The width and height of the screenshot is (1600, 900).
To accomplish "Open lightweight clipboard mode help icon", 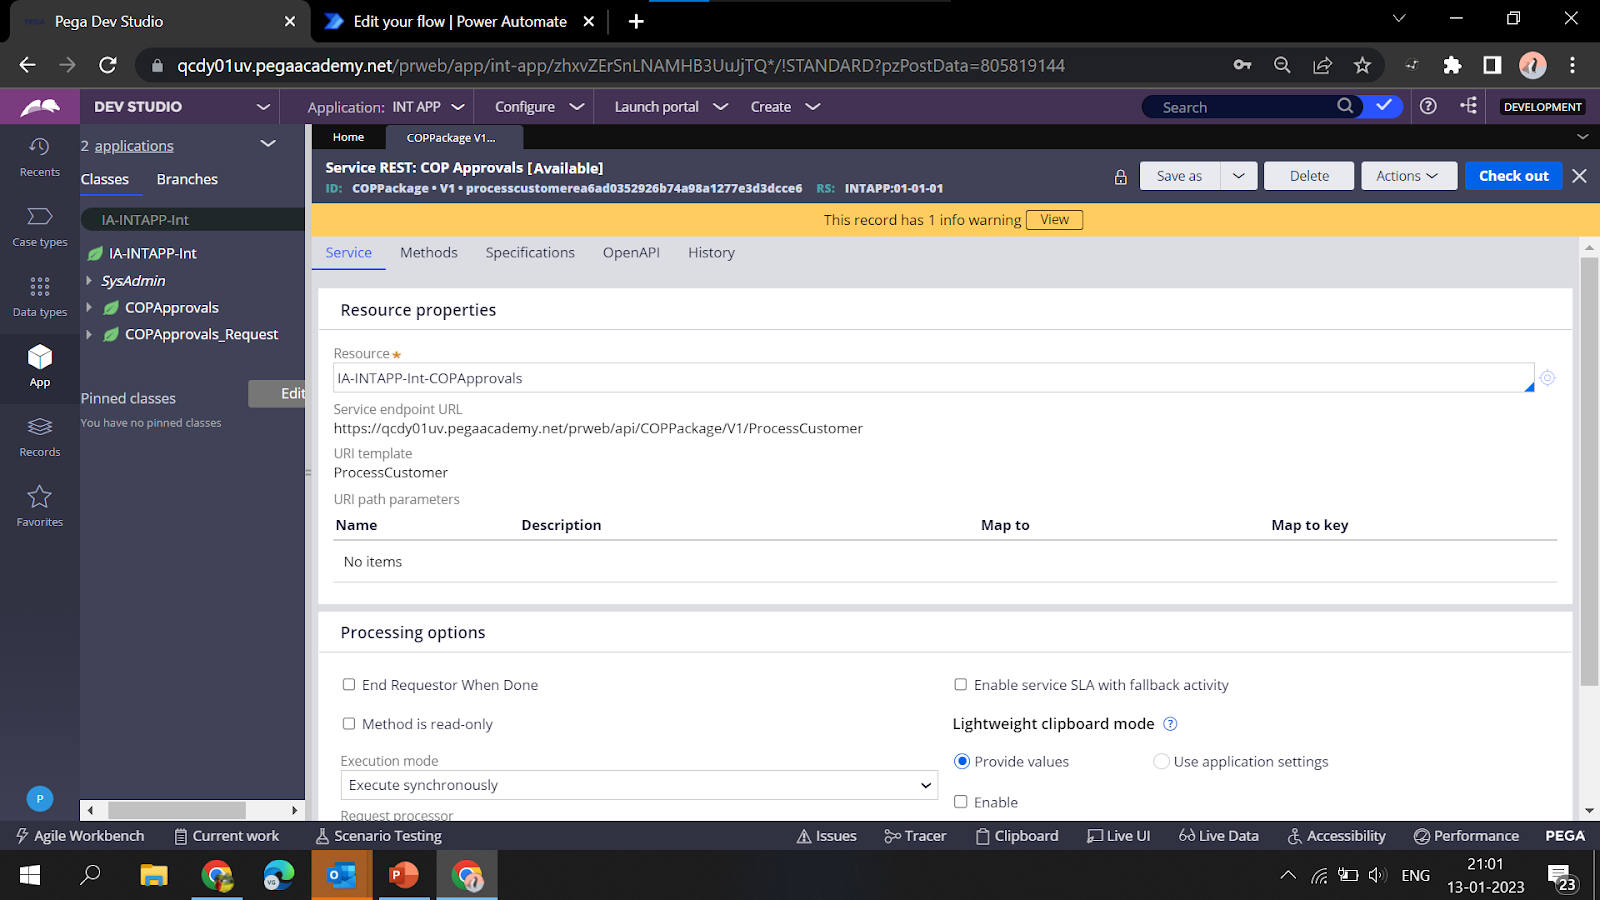I will tap(1170, 724).
